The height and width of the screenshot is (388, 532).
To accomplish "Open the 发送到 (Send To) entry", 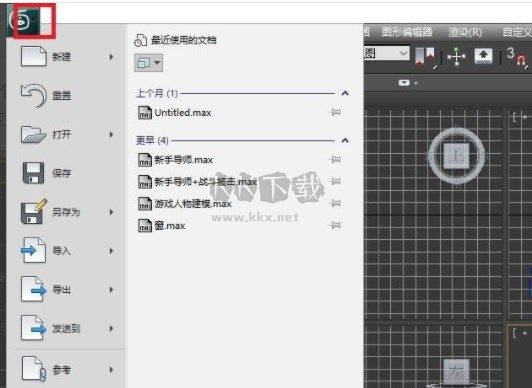I will click(66, 329).
